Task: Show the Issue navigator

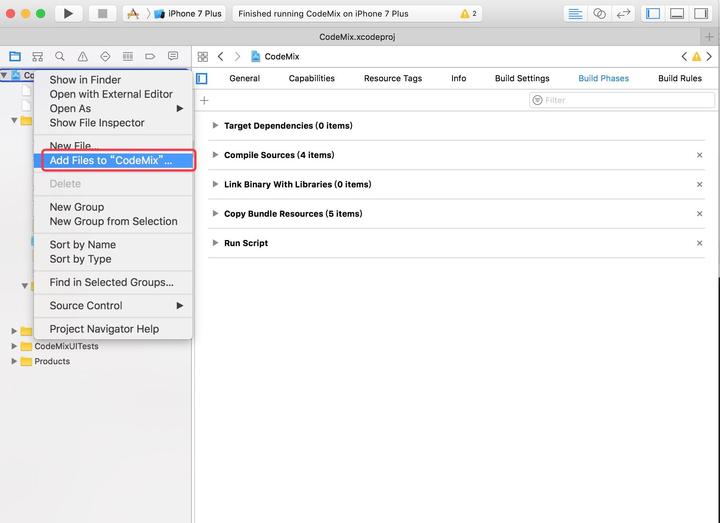Action: (83, 56)
